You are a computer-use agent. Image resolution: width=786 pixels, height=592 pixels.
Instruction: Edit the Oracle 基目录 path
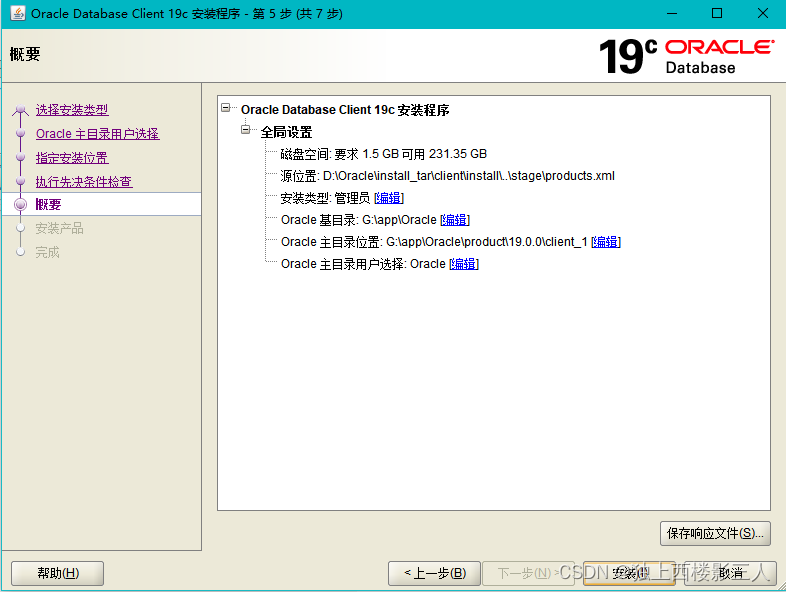coord(455,220)
